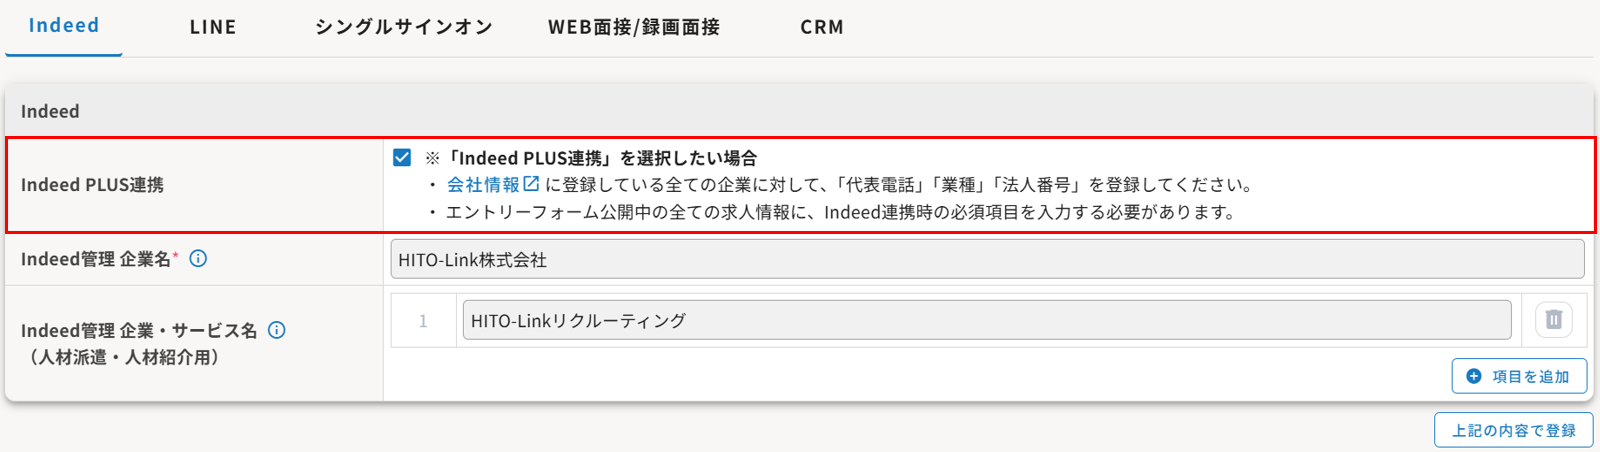Open info tooltip beside Indeed管理 企業名
1600x452 pixels.
click(x=198, y=259)
